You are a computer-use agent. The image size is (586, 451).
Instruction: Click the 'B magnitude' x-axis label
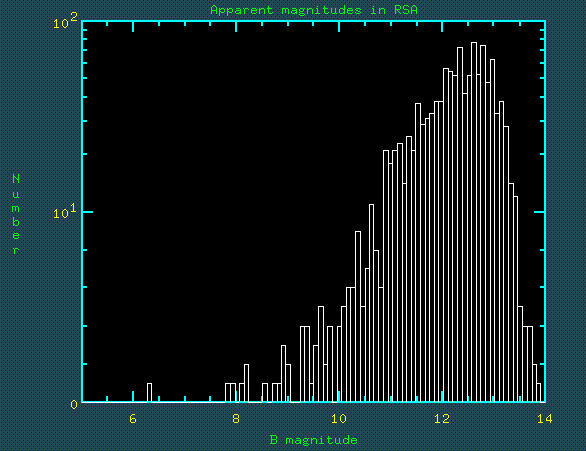pos(314,440)
